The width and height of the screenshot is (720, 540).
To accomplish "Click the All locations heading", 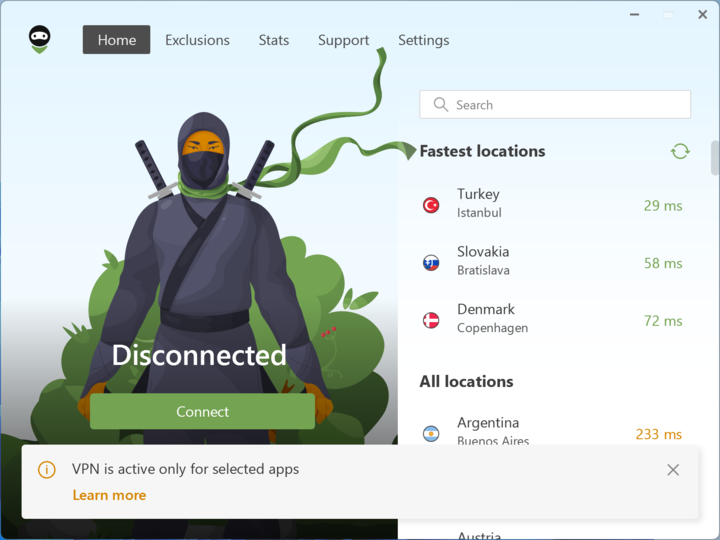I will [467, 382].
